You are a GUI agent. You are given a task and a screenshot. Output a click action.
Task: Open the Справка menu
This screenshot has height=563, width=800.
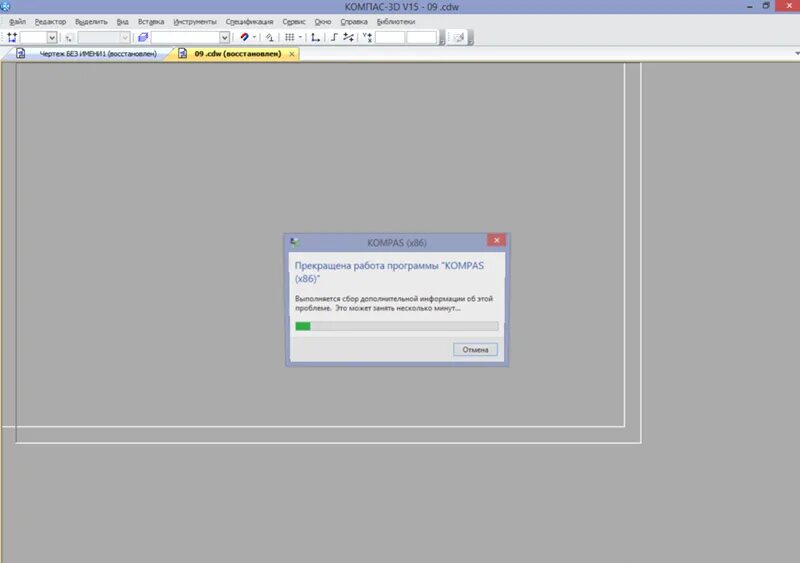coord(354,22)
